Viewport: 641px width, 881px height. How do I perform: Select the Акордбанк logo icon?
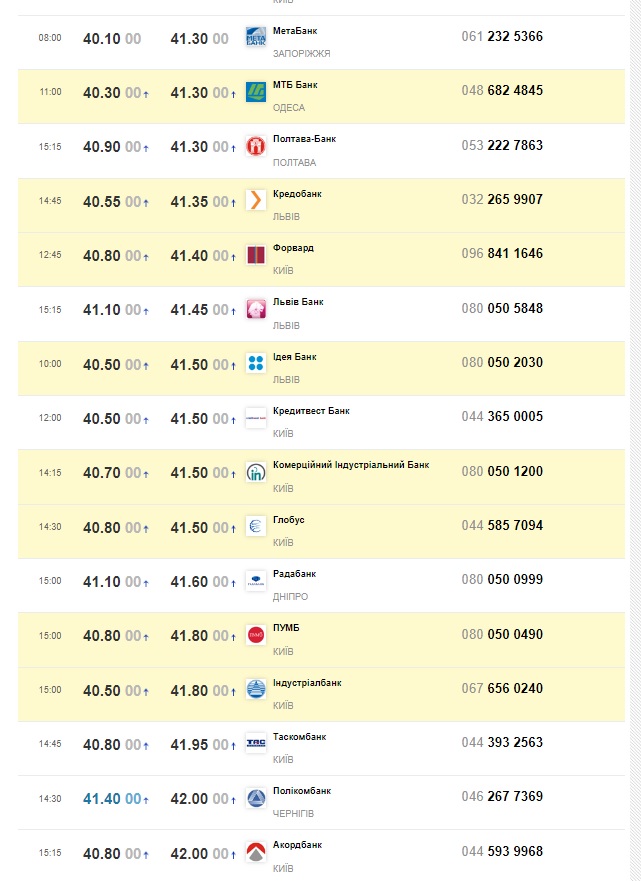pos(256,852)
